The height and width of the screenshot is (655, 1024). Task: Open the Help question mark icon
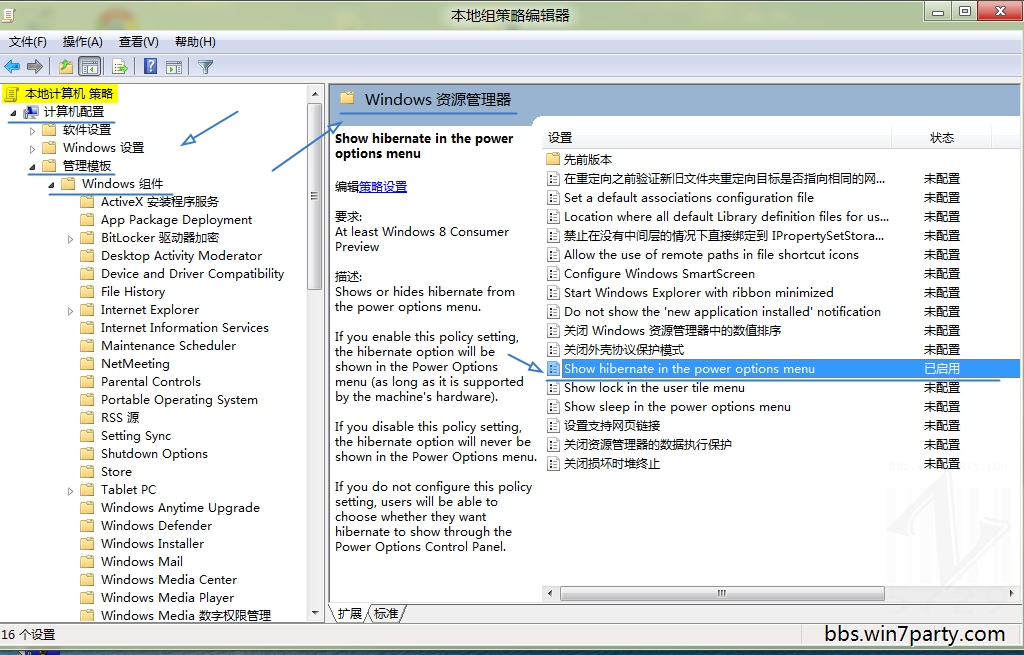coord(150,66)
